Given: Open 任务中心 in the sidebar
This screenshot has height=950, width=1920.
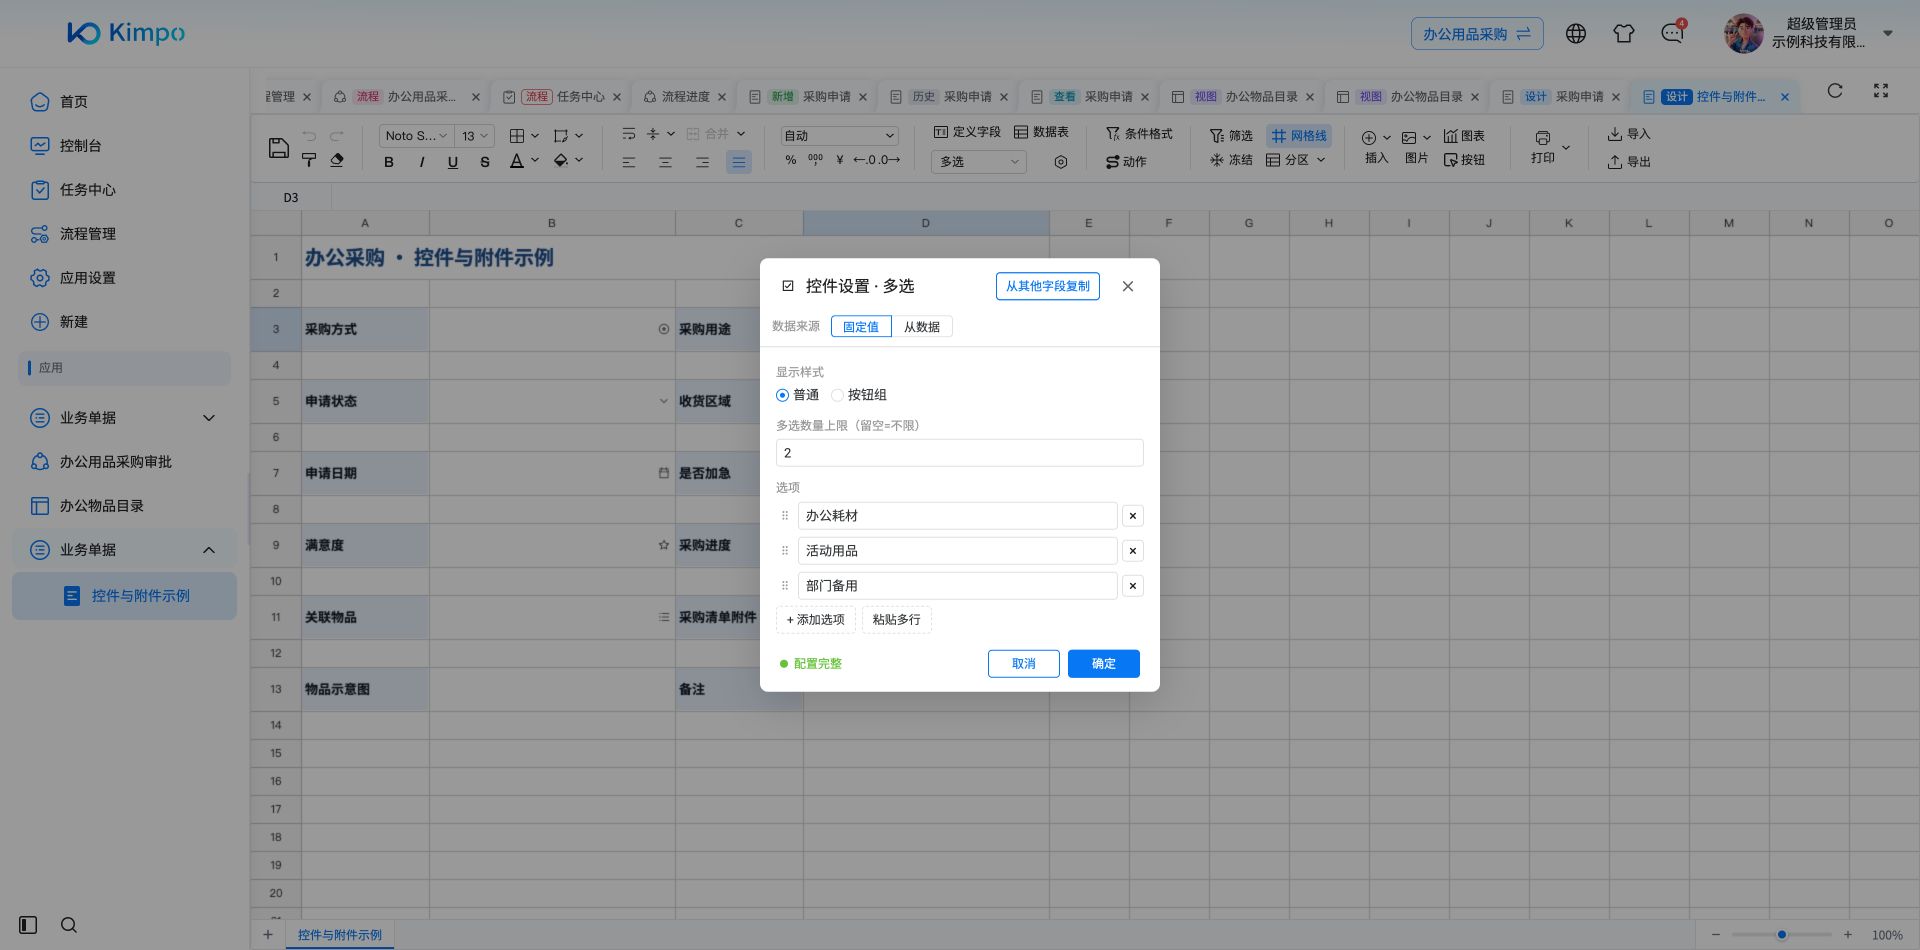Looking at the screenshot, I should (88, 190).
